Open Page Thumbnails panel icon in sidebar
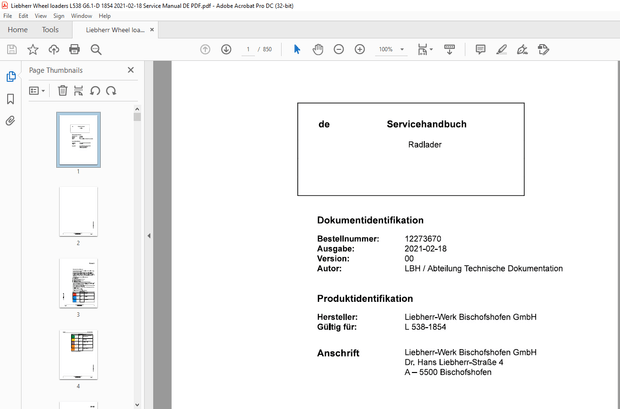The height and width of the screenshot is (409, 620). (x=11, y=76)
